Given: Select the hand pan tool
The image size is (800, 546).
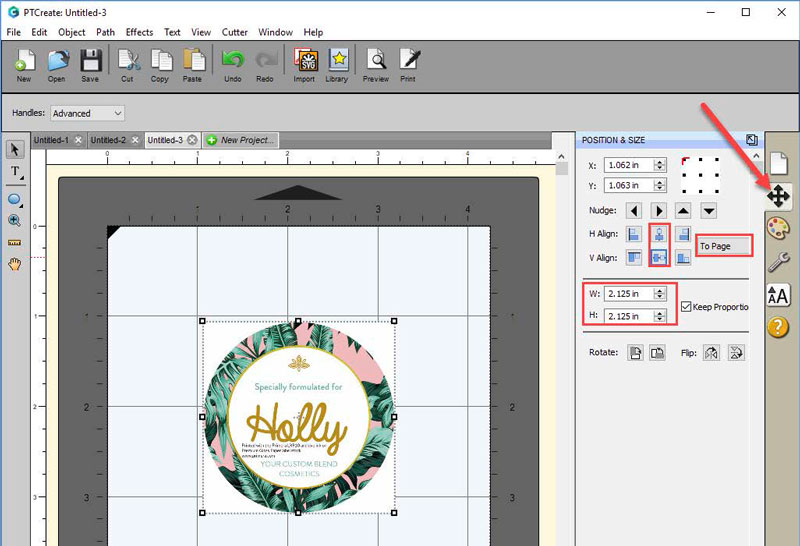Looking at the screenshot, I should [14, 264].
